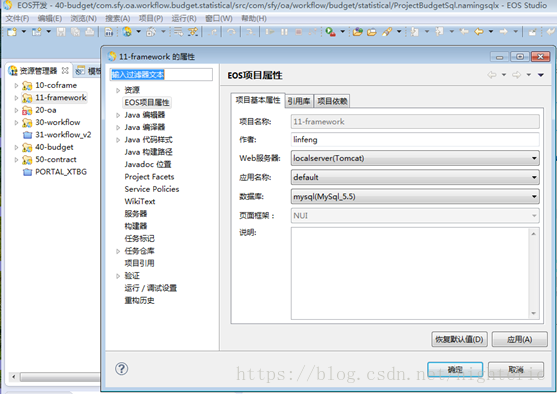Click the search flashlight toolbar icon
The width and height of the screenshot is (557, 394).
tap(386, 32)
